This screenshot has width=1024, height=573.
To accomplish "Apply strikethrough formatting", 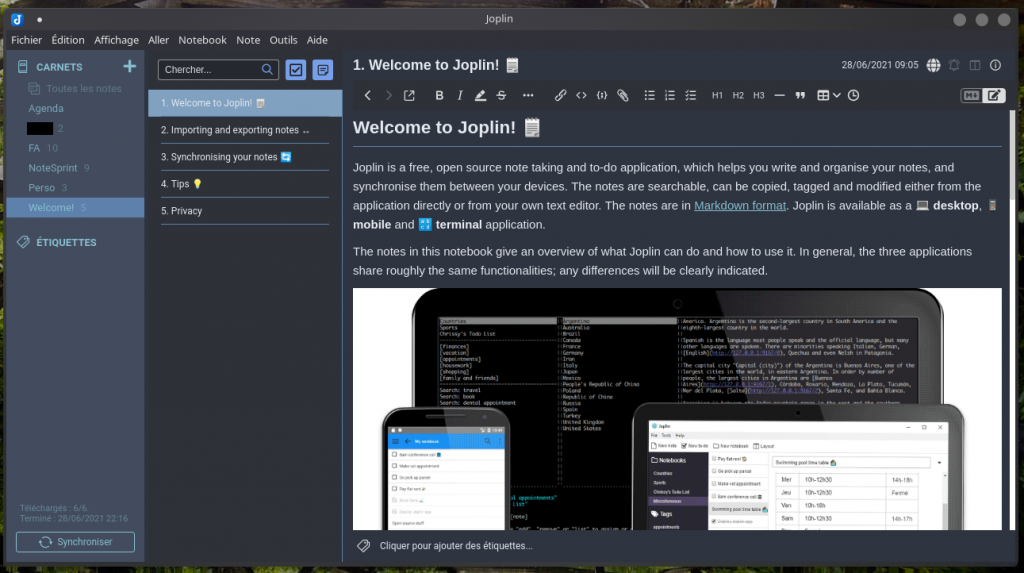I will click(x=502, y=95).
